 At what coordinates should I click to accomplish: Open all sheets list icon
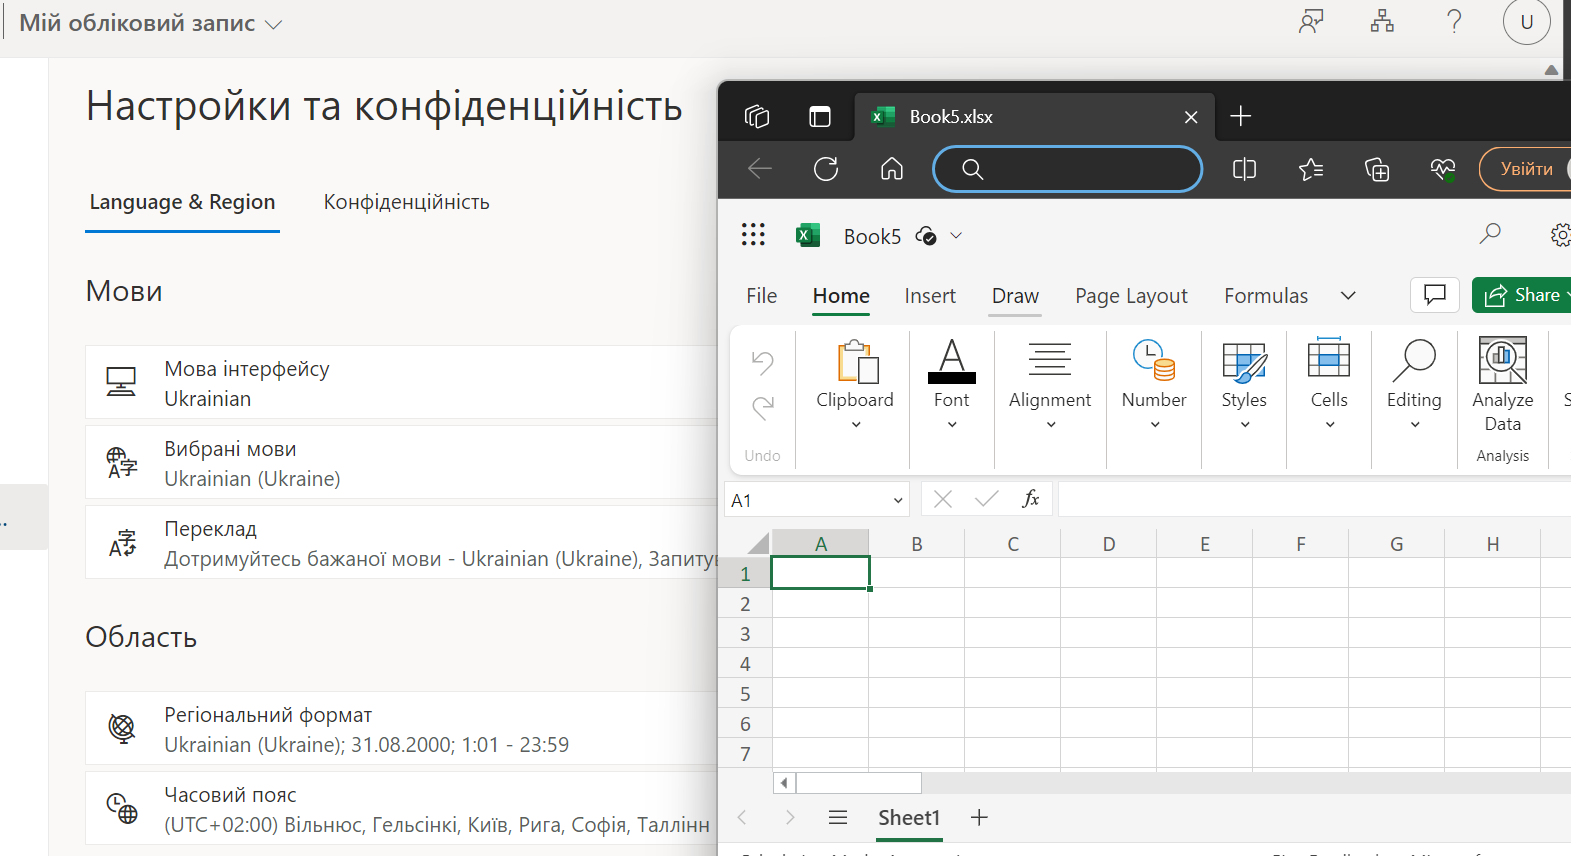click(838, 818)
